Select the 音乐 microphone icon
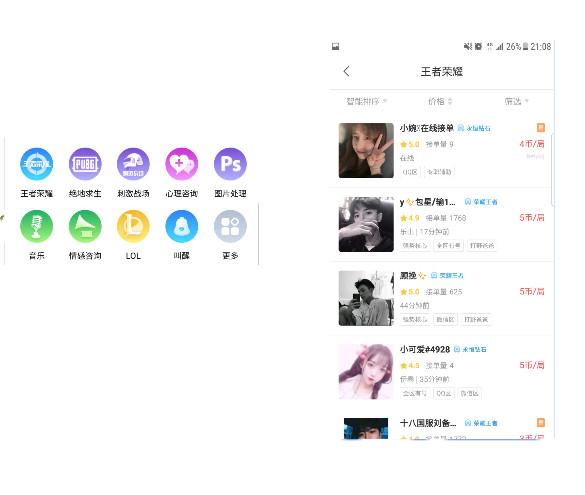Viewport: 585px width, 495px height. [36, 226]
